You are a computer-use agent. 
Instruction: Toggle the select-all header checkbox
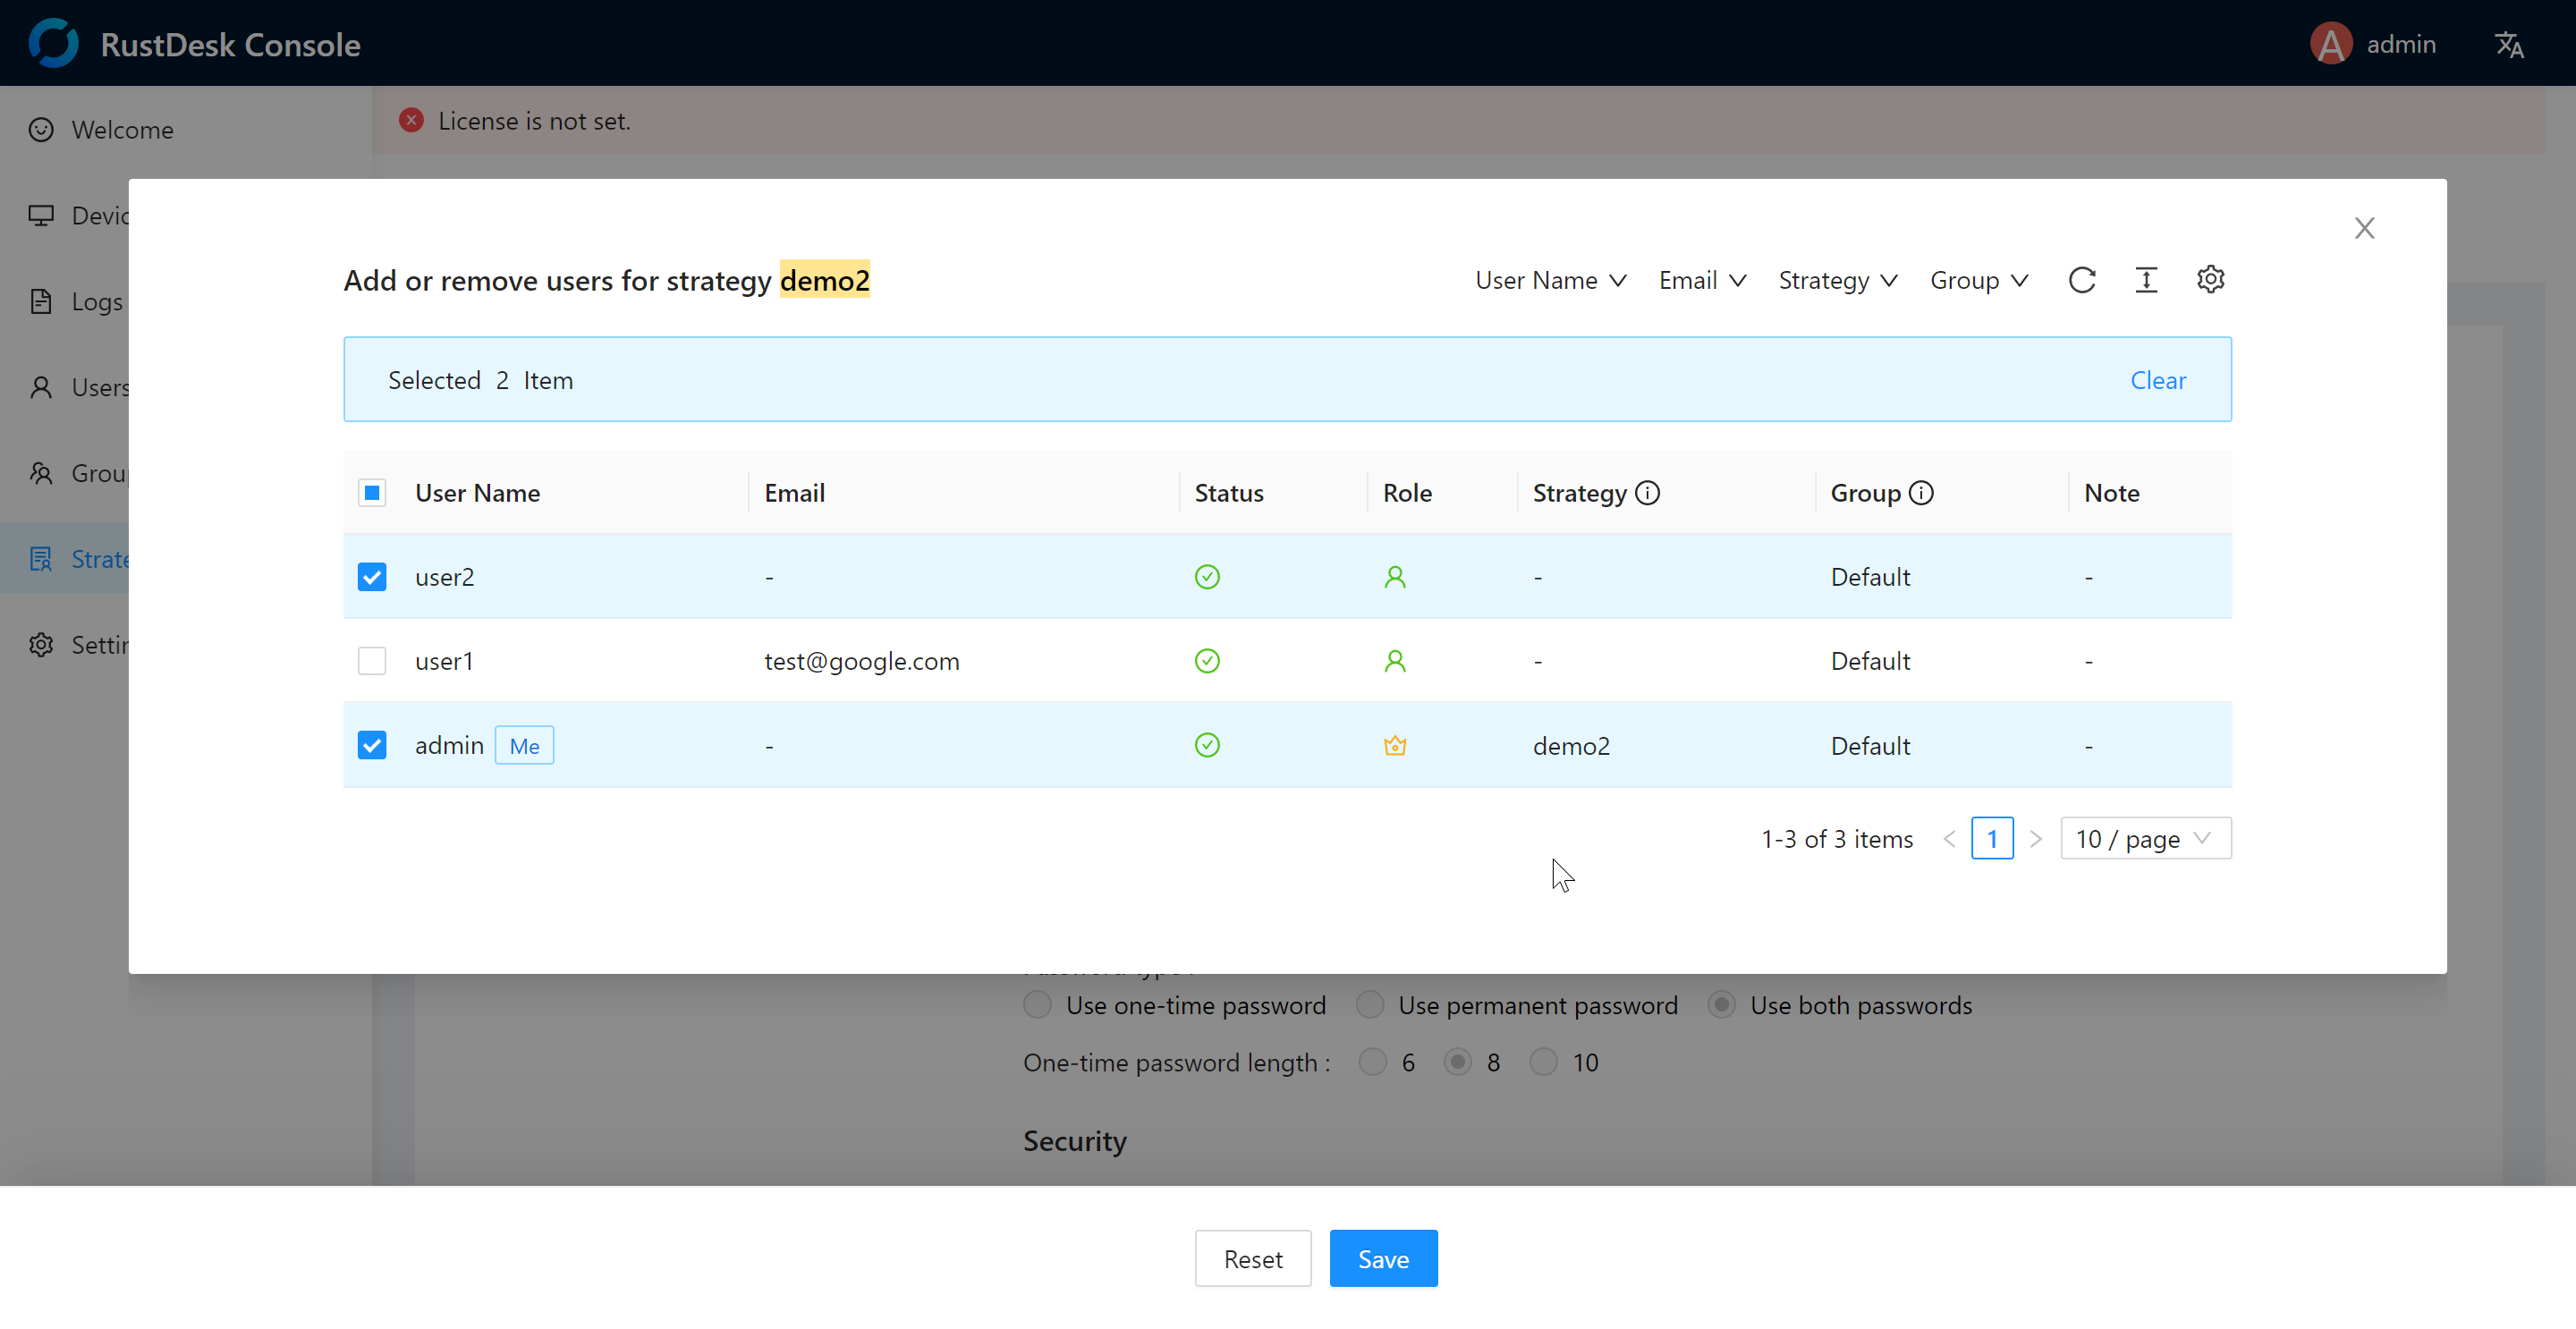tap(372, 493)
